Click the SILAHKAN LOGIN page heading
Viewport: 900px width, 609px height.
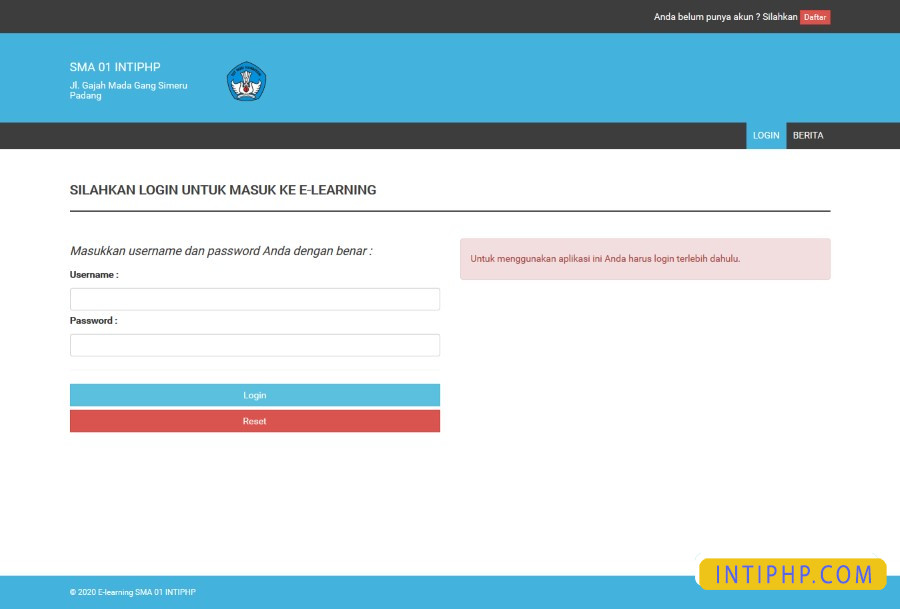(222, 190)
